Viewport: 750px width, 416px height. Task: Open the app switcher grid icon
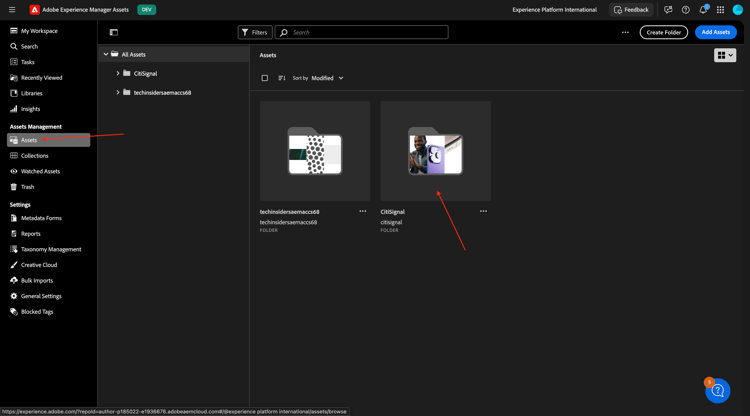(x=720, y=10)
